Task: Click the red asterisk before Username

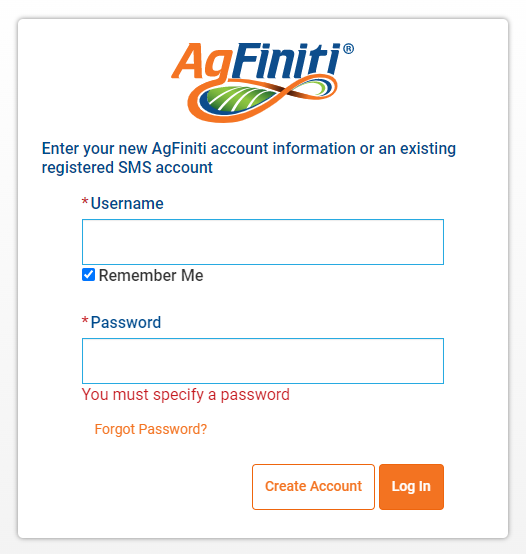Action: [85, 202]
